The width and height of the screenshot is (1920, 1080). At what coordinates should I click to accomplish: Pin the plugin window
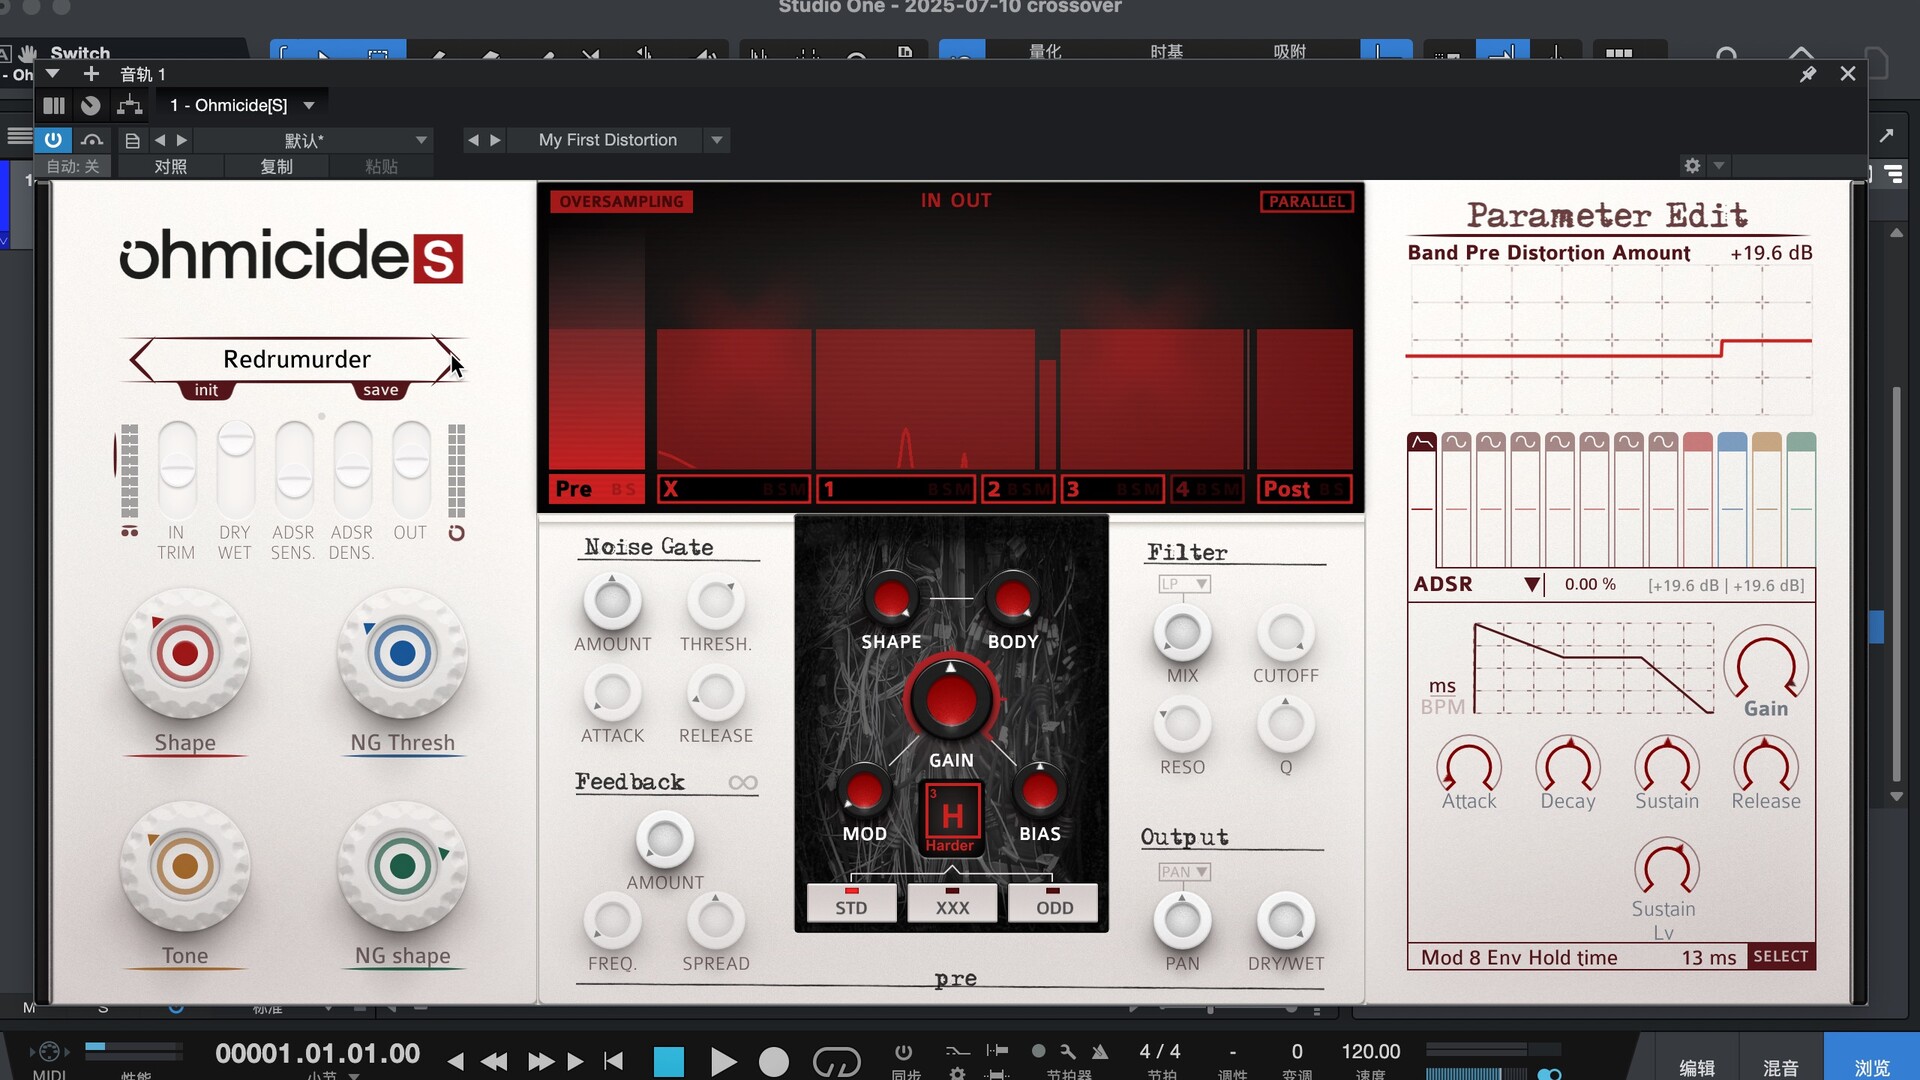(x=1808, y=74)
